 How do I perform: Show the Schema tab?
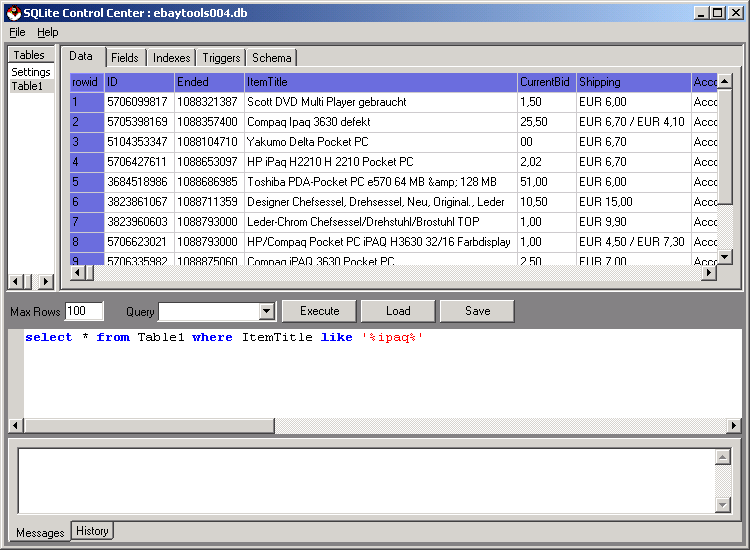point(271,58)
